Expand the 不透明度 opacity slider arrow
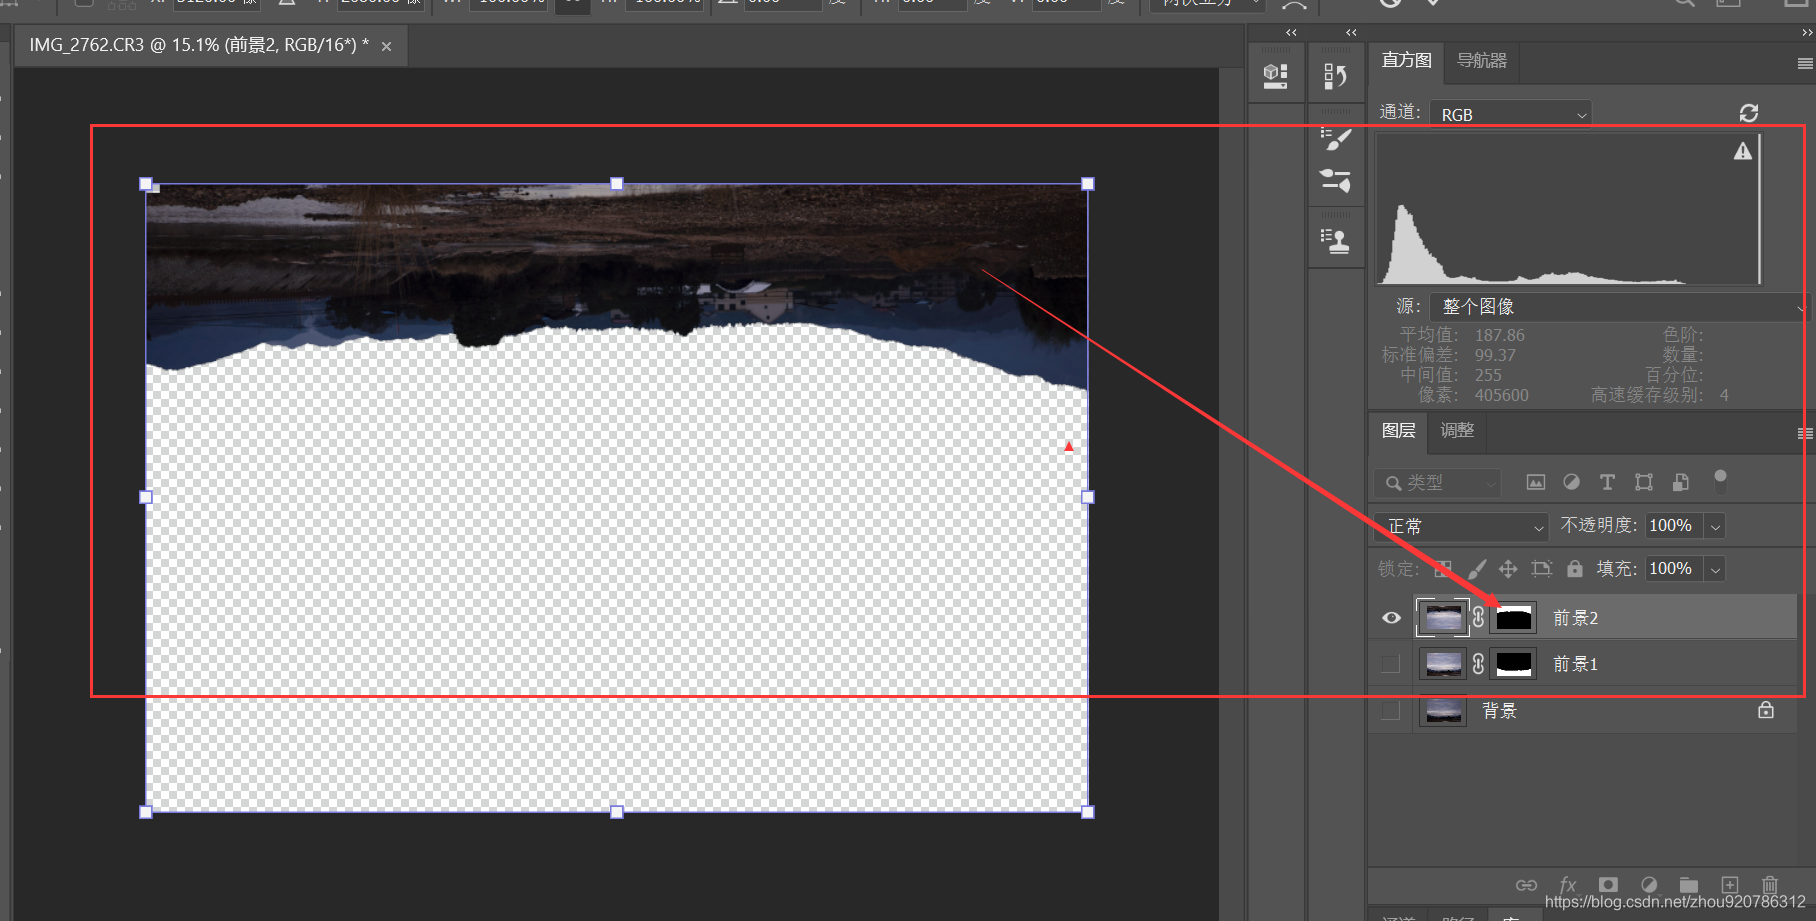Screen dimensions: 1816x921 (x=1716, y=526)
